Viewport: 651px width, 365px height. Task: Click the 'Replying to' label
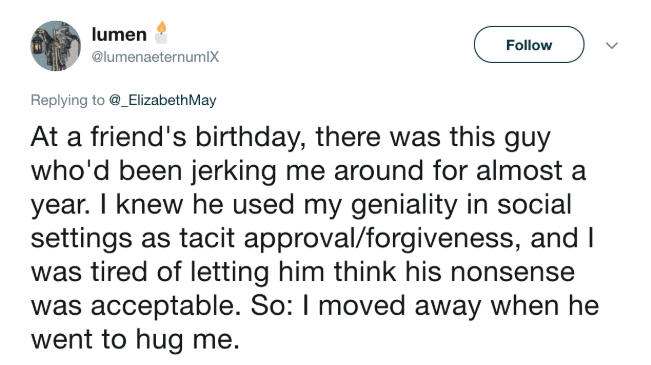click(68, 100)
